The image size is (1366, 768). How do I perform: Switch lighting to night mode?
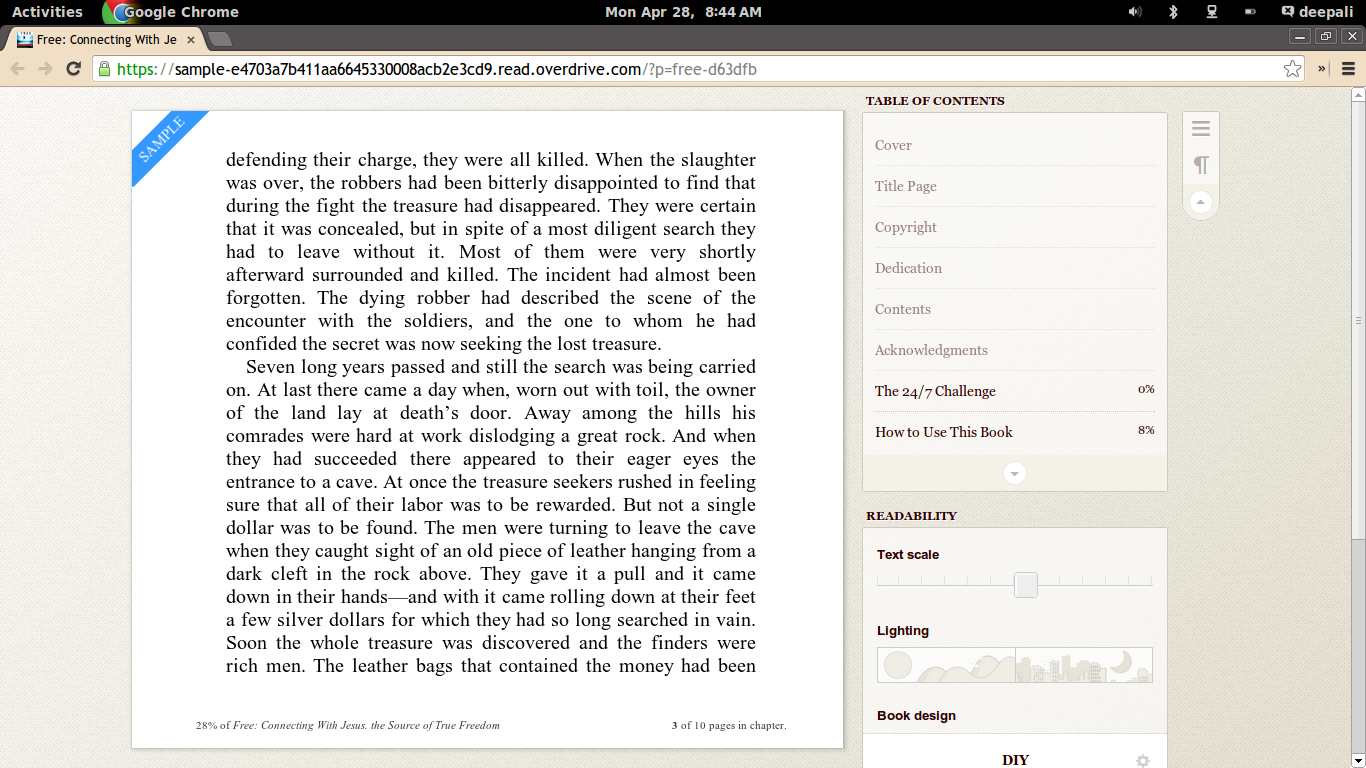click(x=1084, y=665)
